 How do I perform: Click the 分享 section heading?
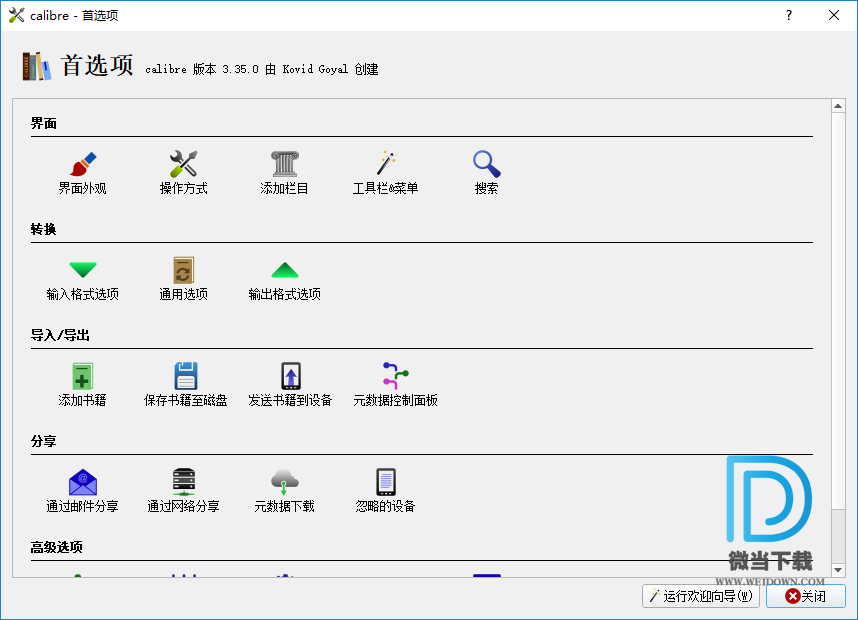44,441
